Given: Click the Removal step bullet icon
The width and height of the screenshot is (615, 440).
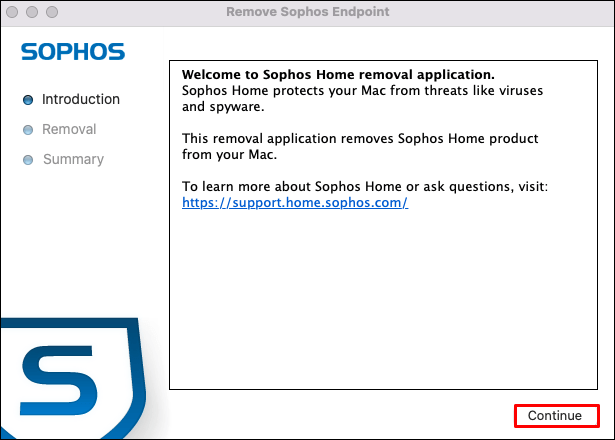Looking at the screenshot, I should pyautogui.click(x=28, y=130).
